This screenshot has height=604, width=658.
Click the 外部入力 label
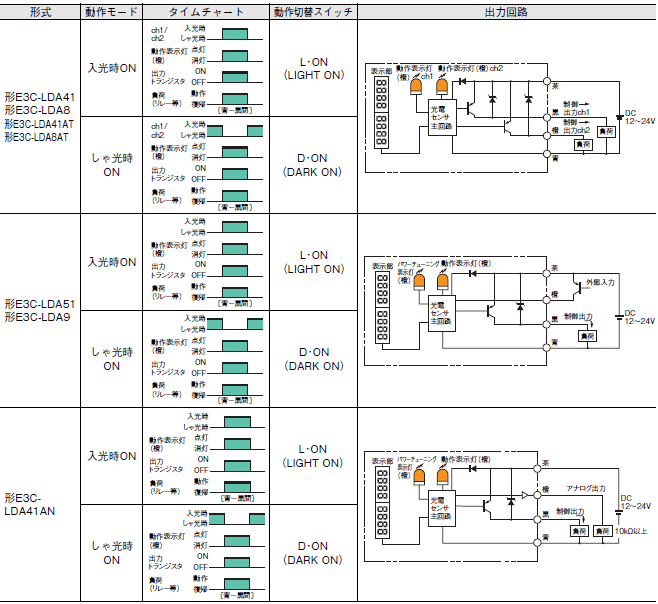600,282
